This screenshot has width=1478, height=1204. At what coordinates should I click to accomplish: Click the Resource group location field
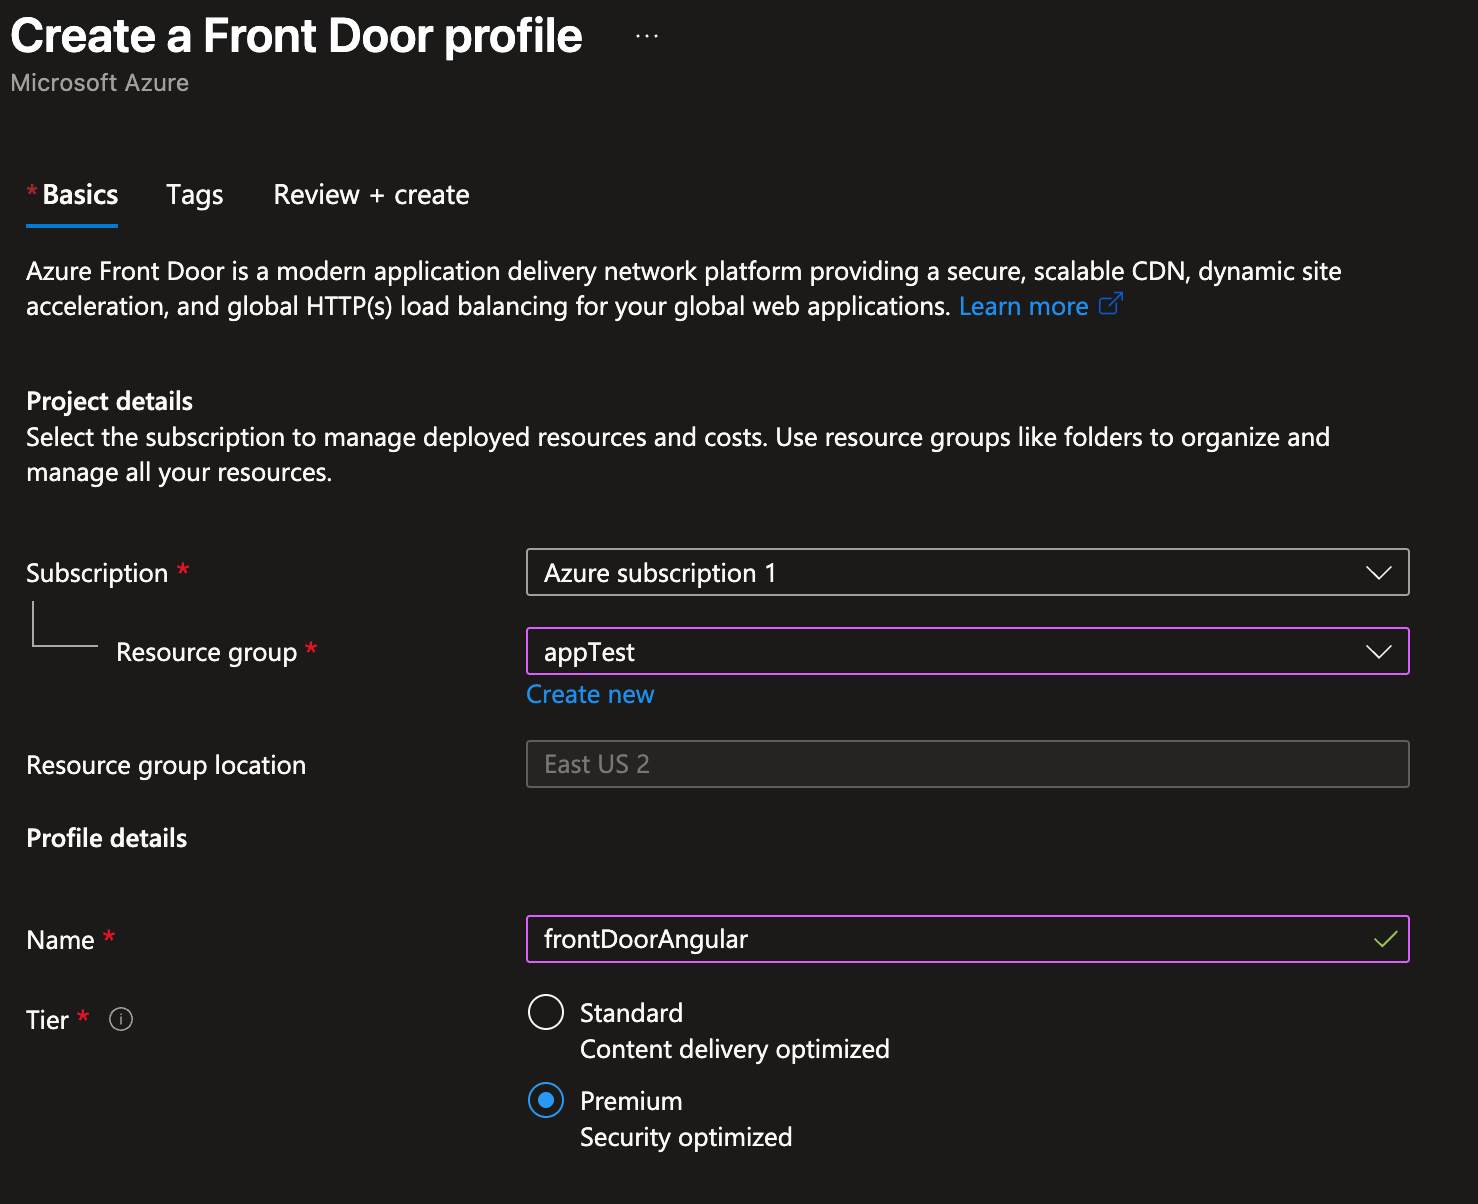coord(967,764)
